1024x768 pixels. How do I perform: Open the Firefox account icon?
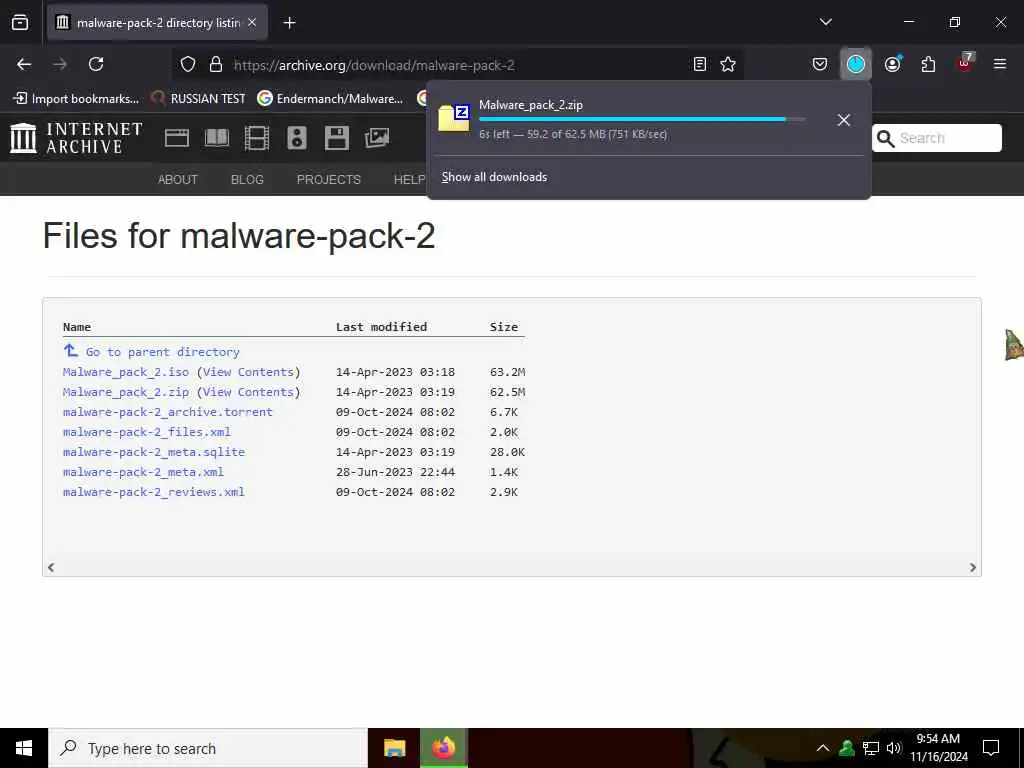893,64
